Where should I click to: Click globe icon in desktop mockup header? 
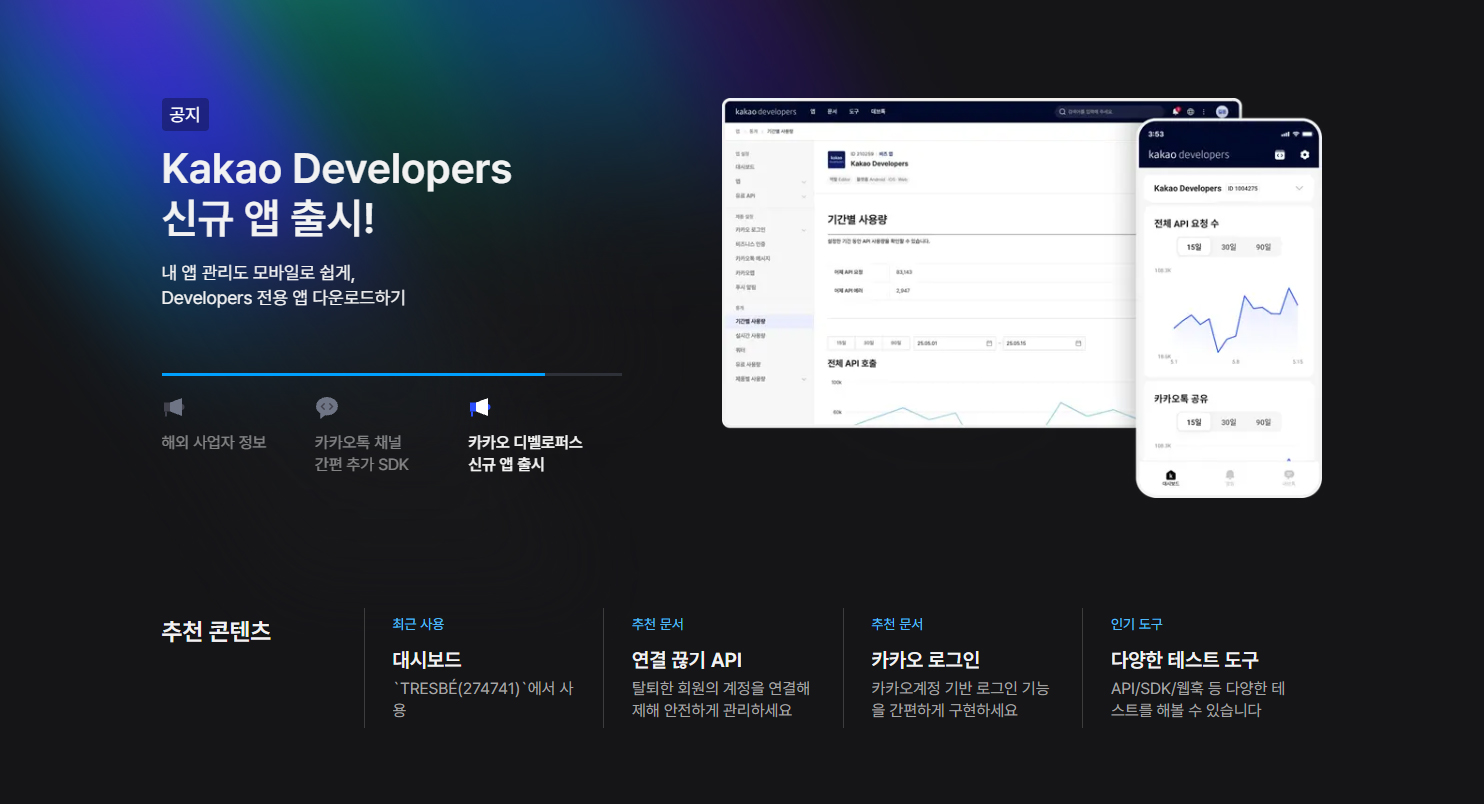pyautogui.click(x=1190, y=112)
